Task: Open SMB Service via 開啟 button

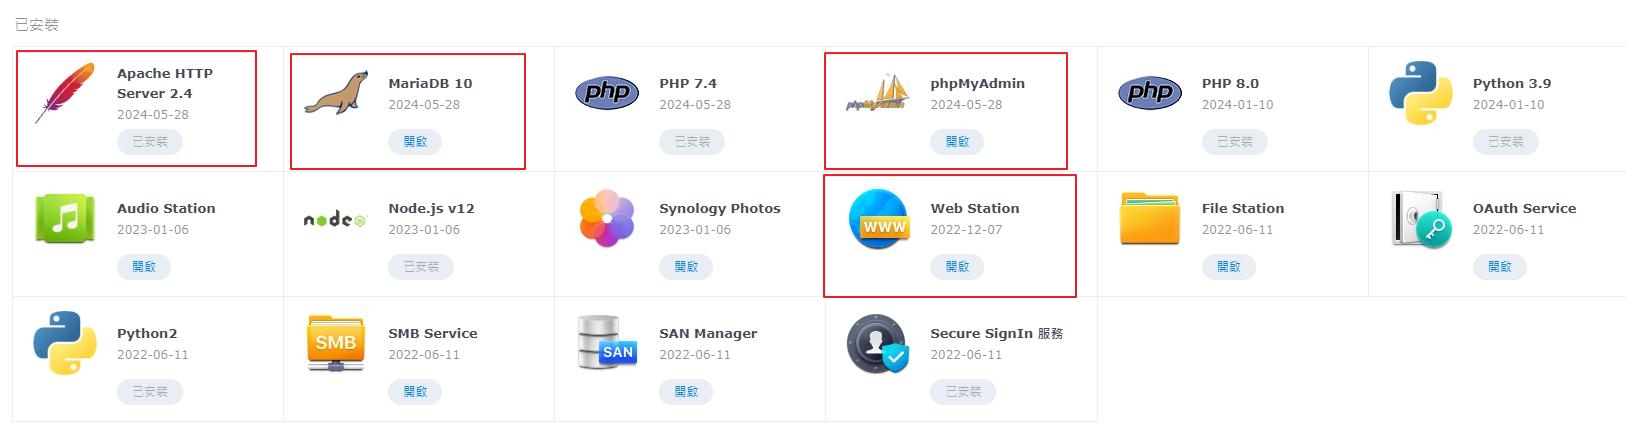Action: [415, 392]
